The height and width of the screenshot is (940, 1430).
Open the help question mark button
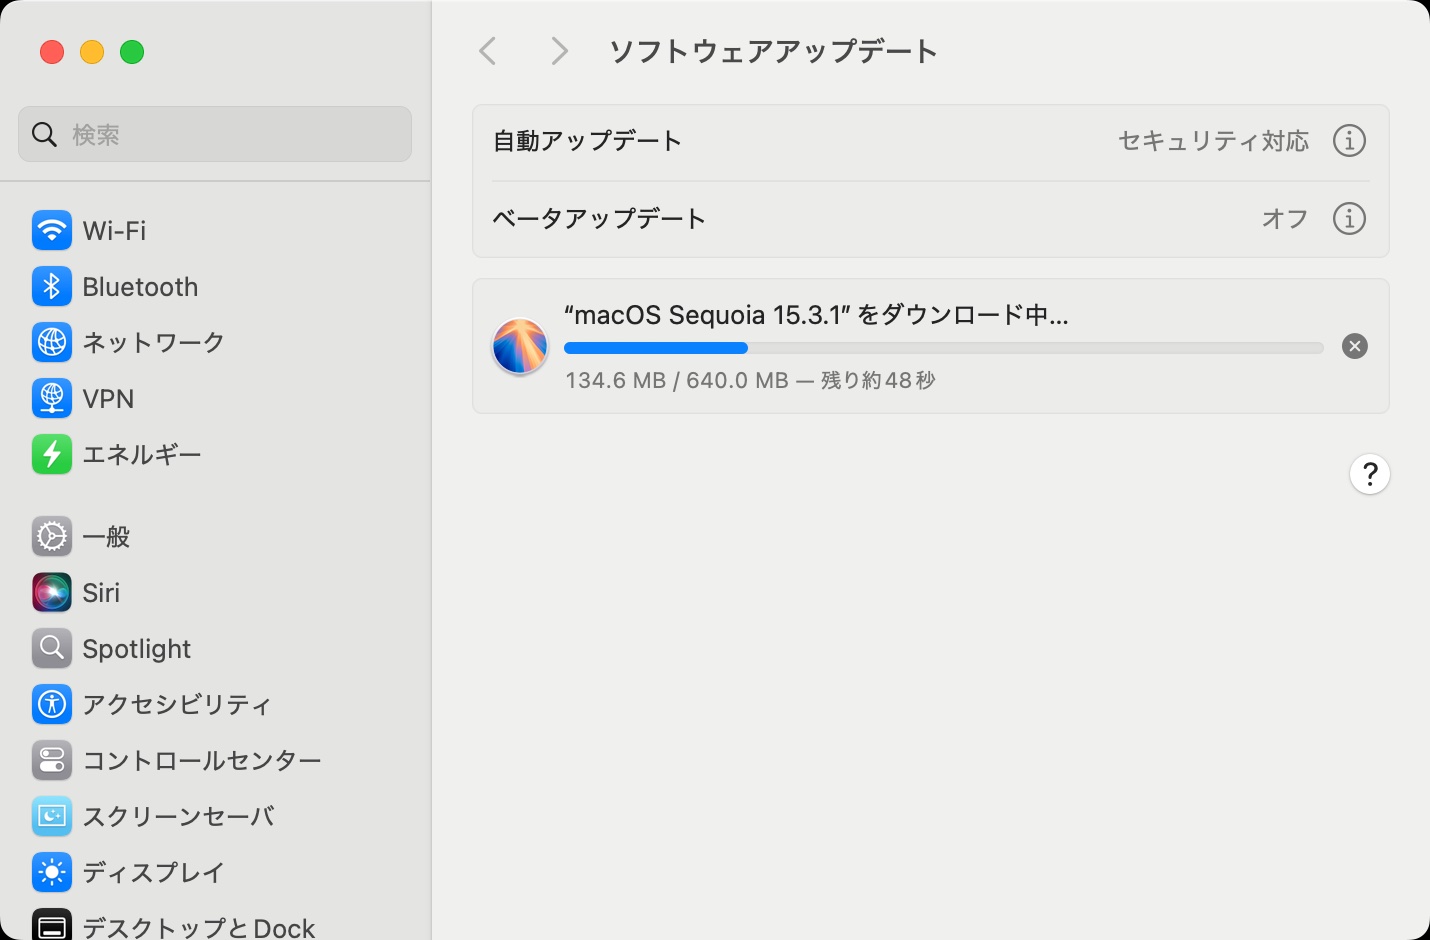[1370, 474]
